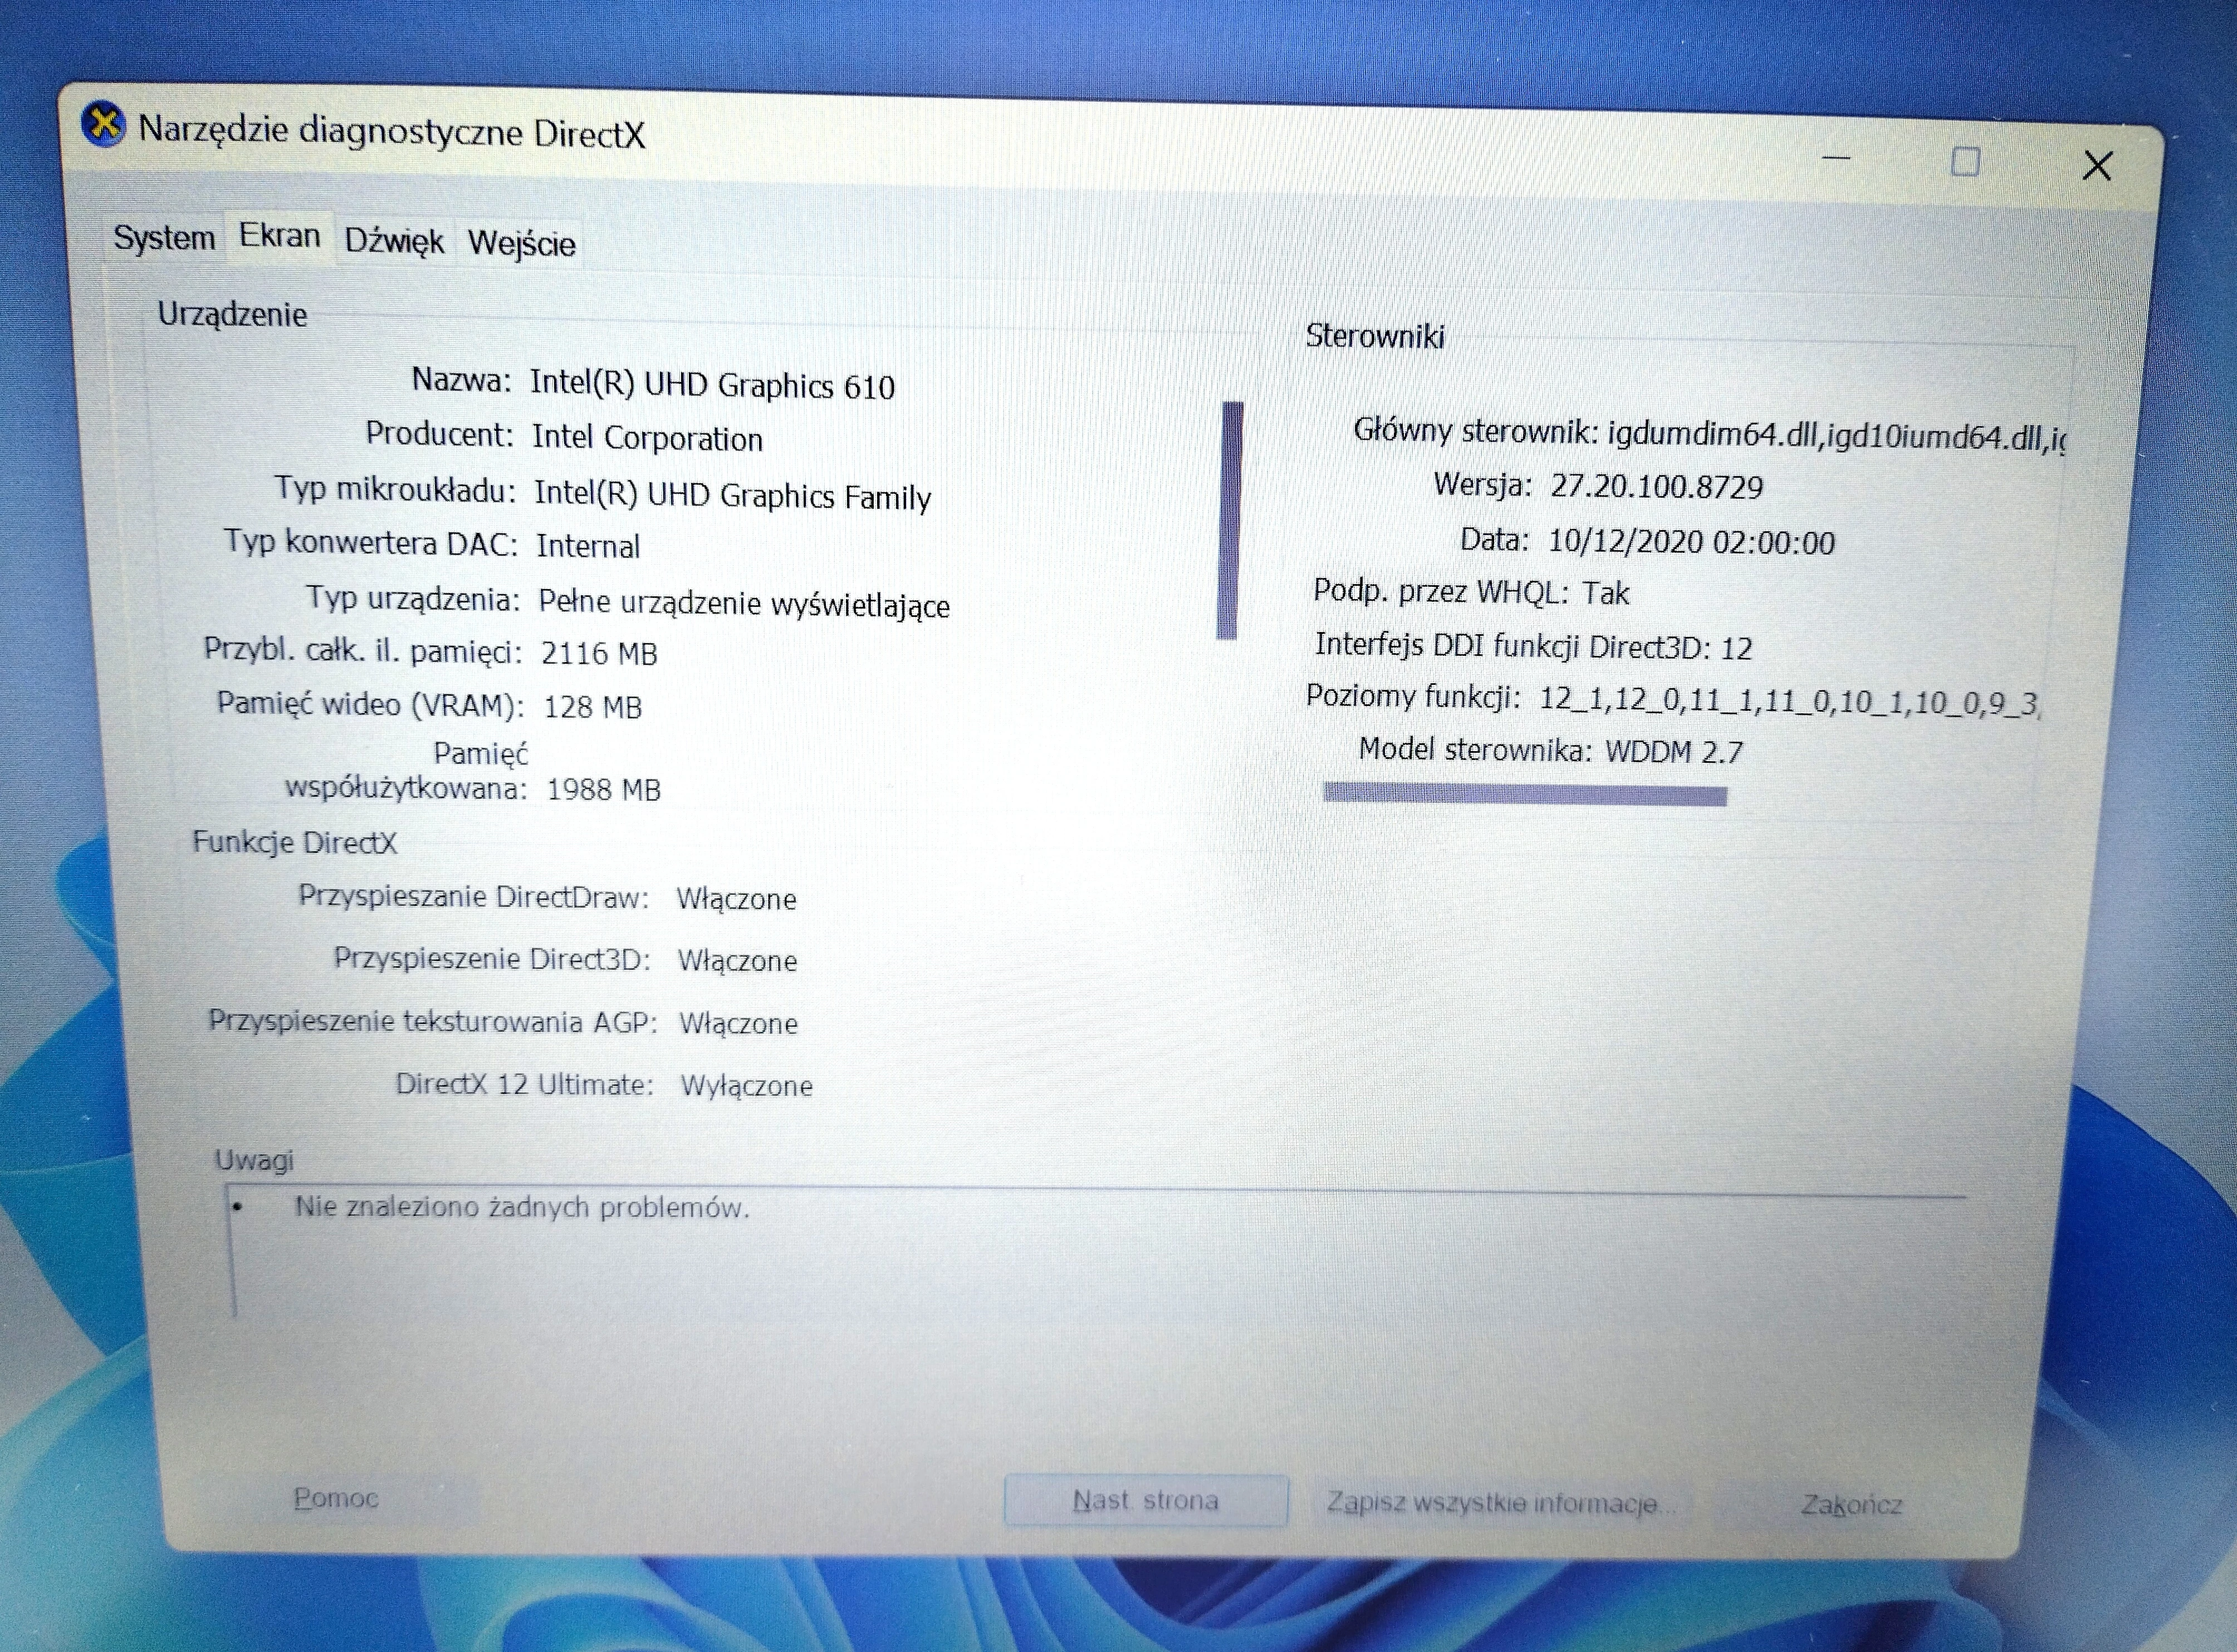Select the Ekran tab

279,236
